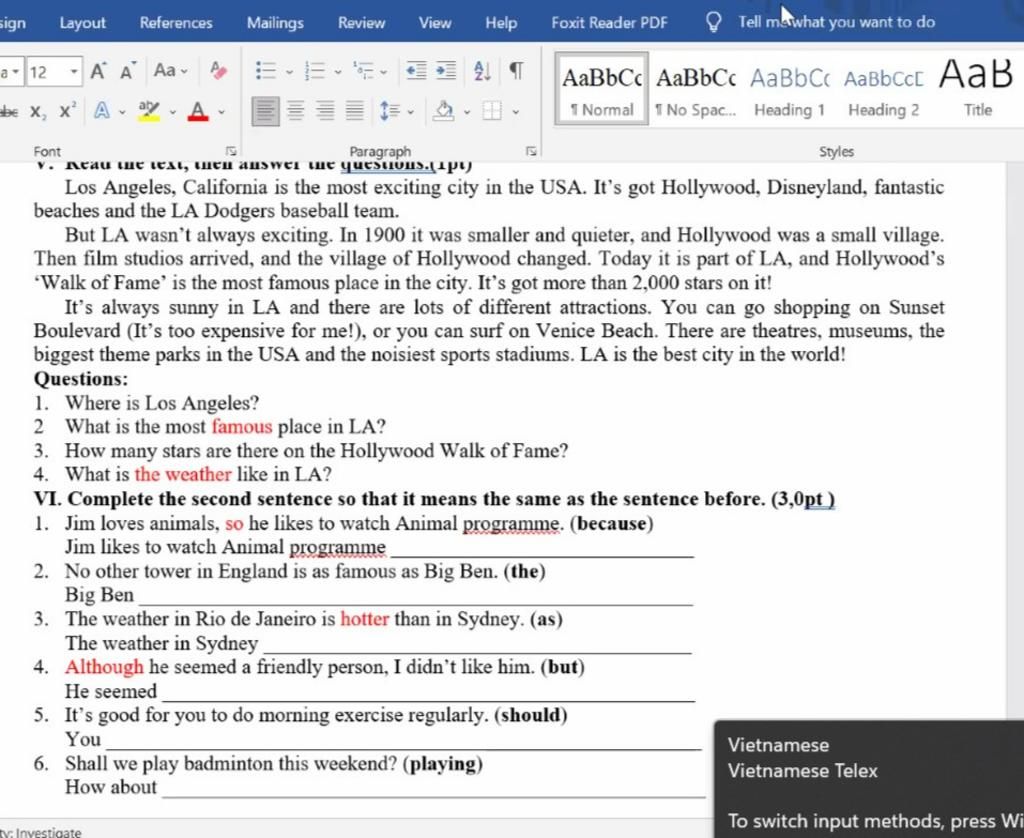
Task: Click the Shading paint bucket icon
Action: point(443,111)
